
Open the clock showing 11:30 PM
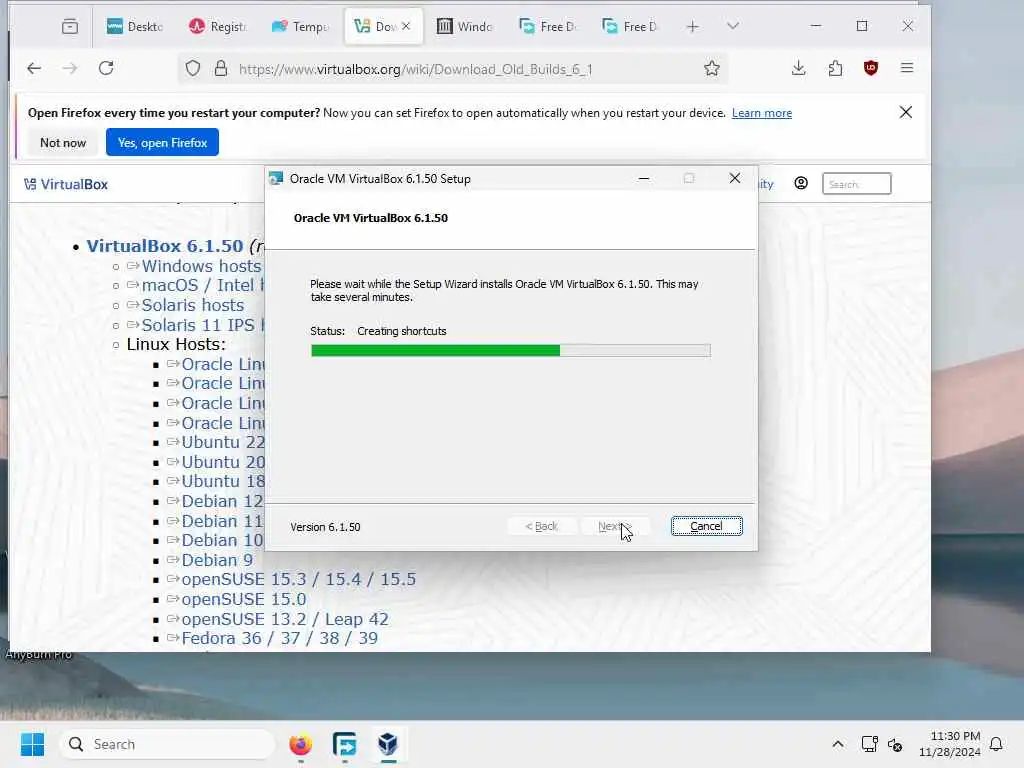pyautogui.click(x=950, y=744)
